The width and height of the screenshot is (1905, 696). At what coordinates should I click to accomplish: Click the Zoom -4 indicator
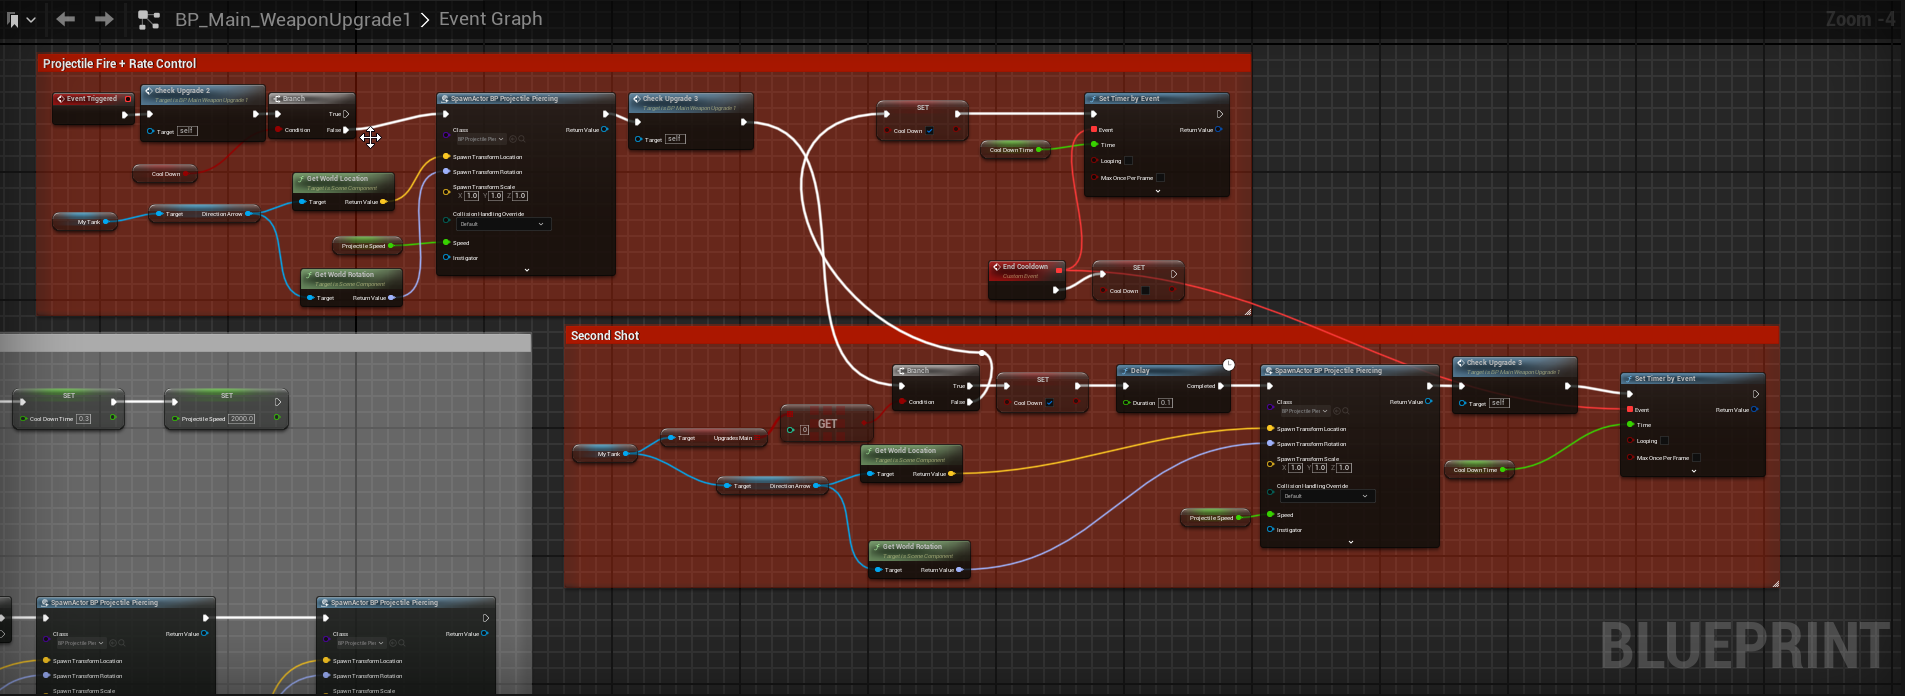(x=1860, y=19)
